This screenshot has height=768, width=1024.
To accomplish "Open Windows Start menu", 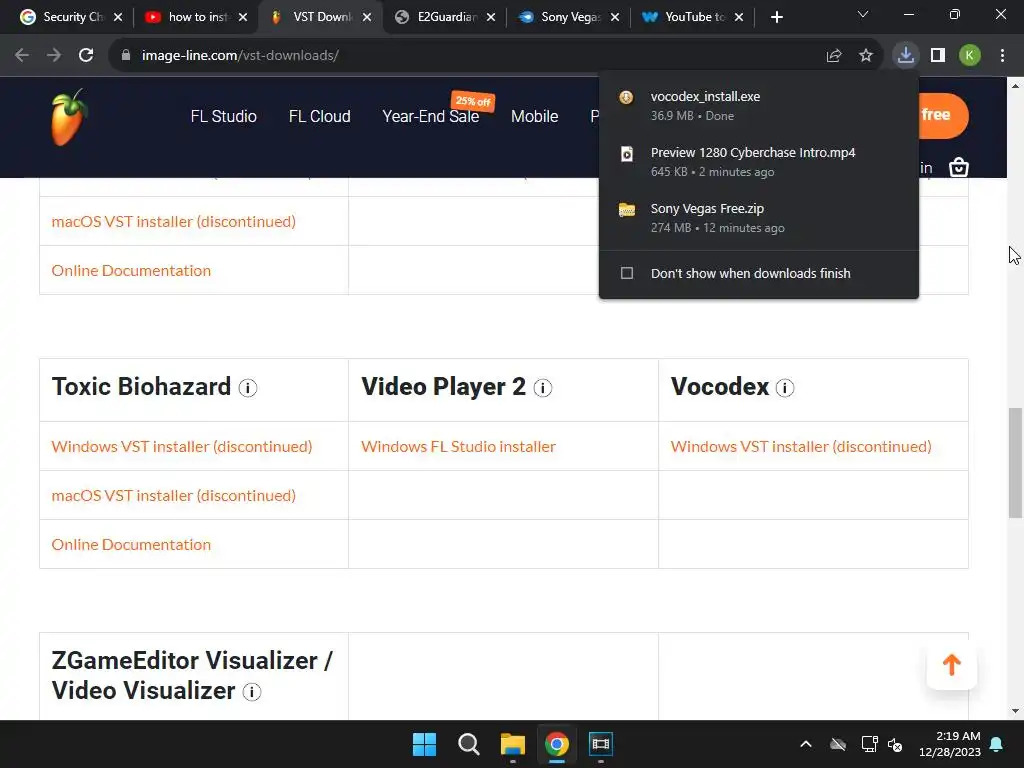I will [424, 744].
